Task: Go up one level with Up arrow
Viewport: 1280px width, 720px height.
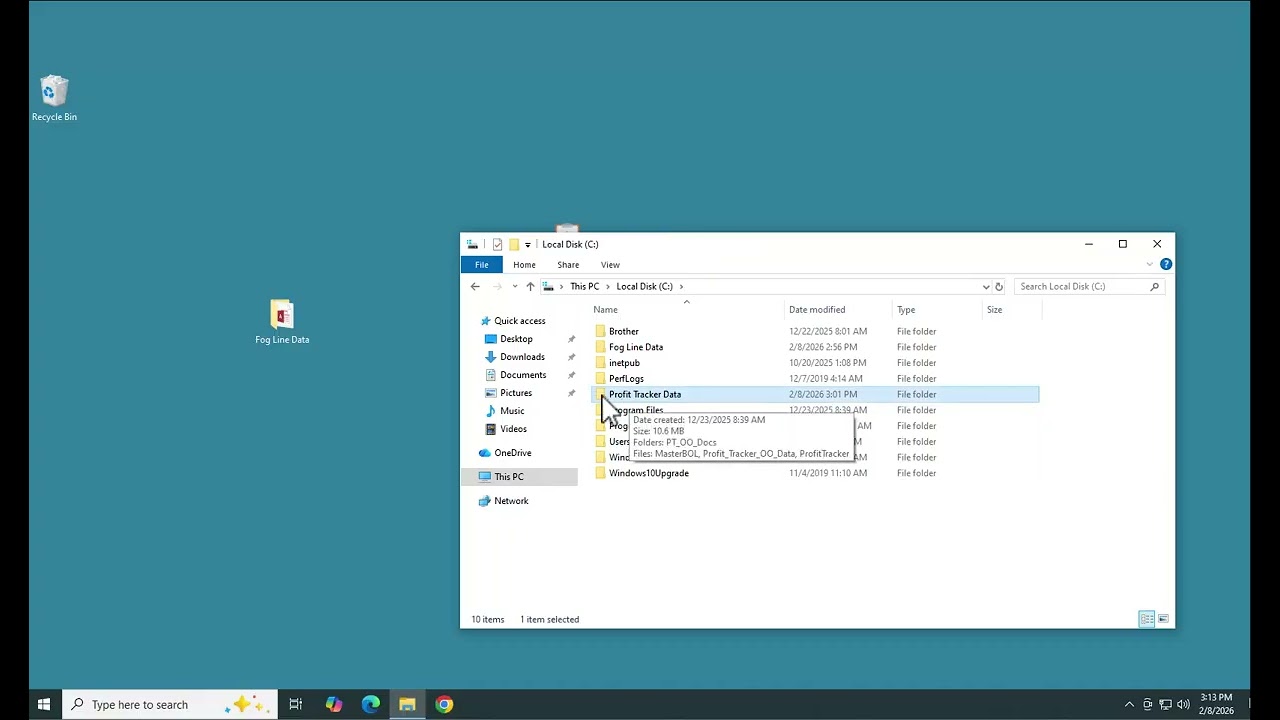Action: pyautogui.click(x=530, y=287)
